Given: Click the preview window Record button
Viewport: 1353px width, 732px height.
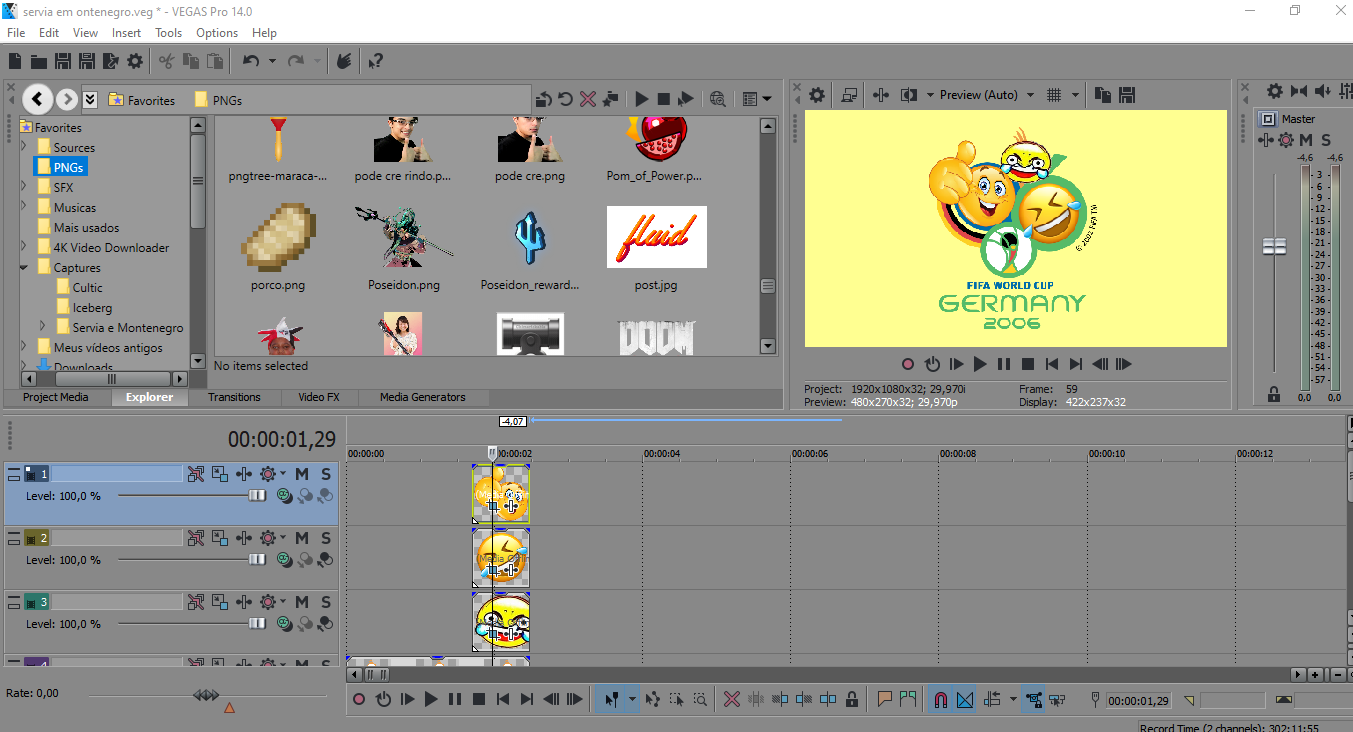Looking at the screenshot, I should tap(908, 364).
